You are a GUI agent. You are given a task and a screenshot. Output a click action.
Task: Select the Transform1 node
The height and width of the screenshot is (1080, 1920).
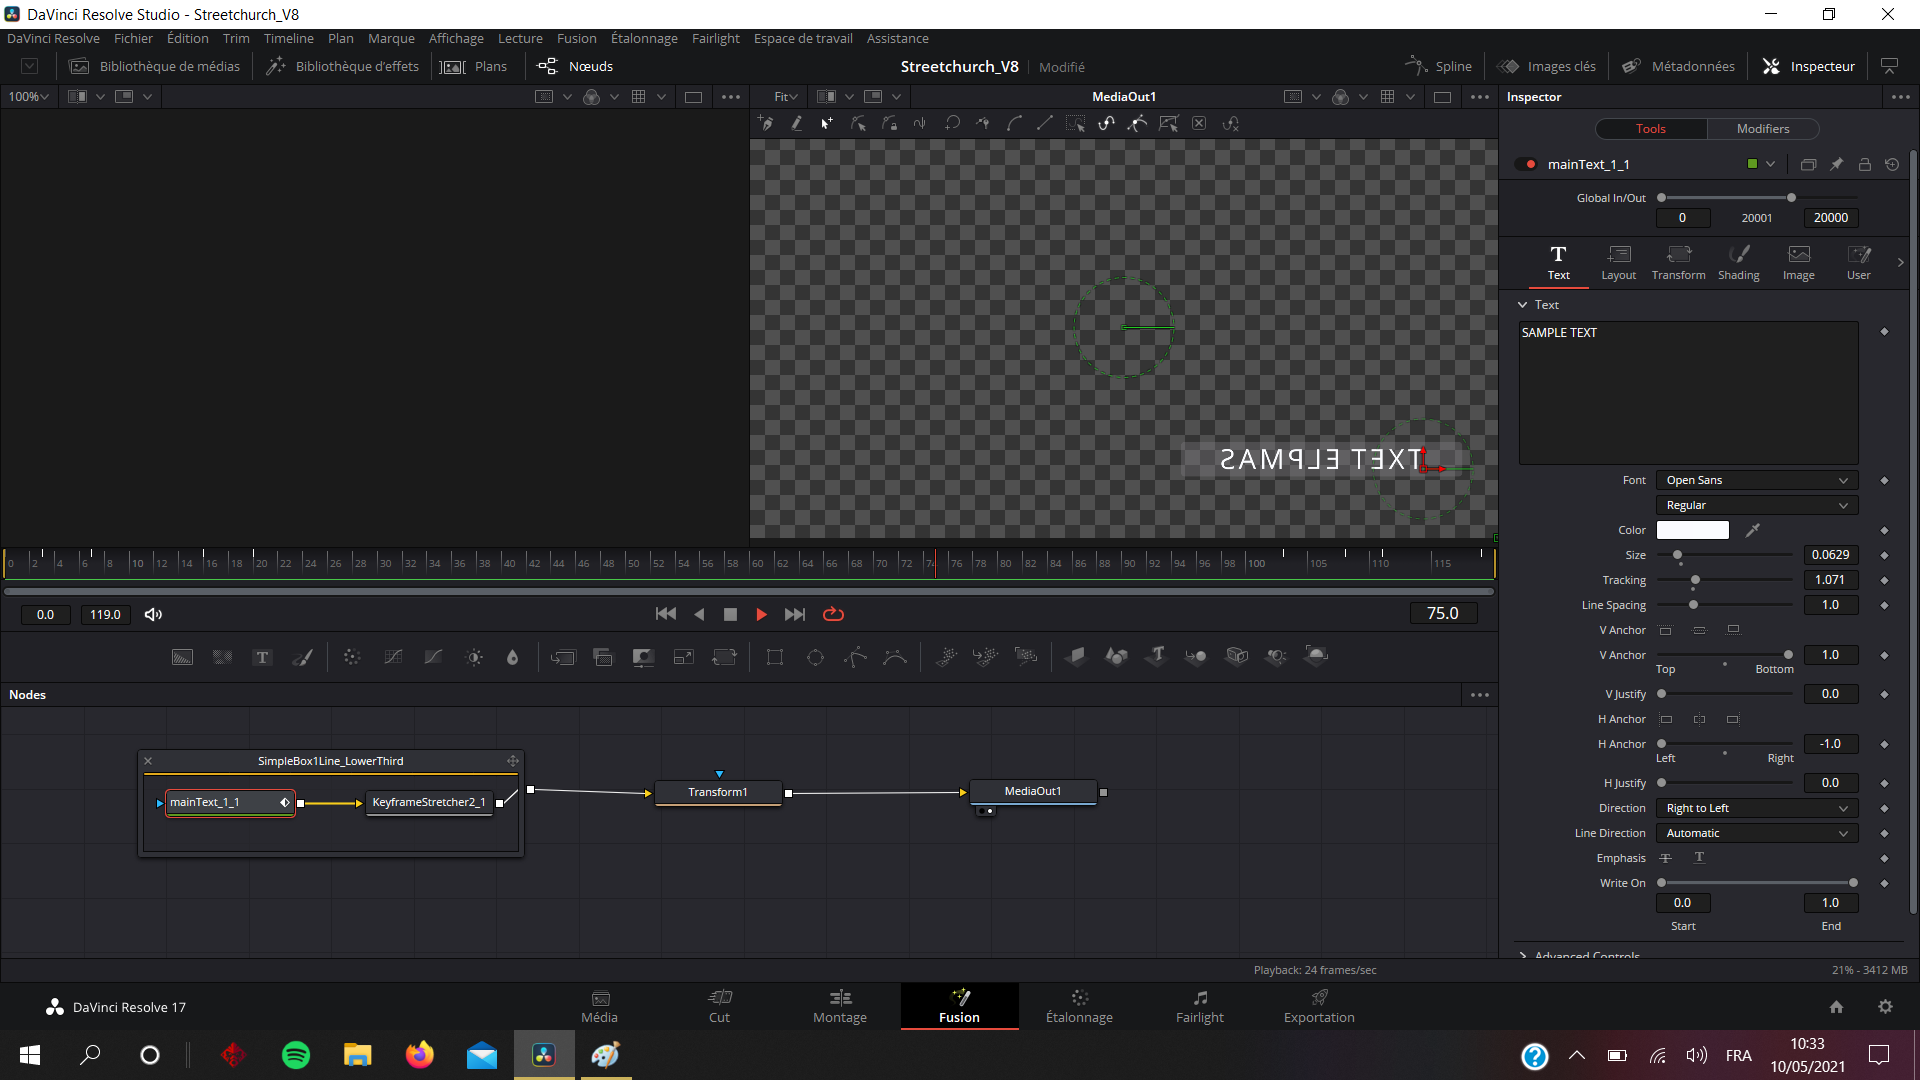tap(717, 792)
